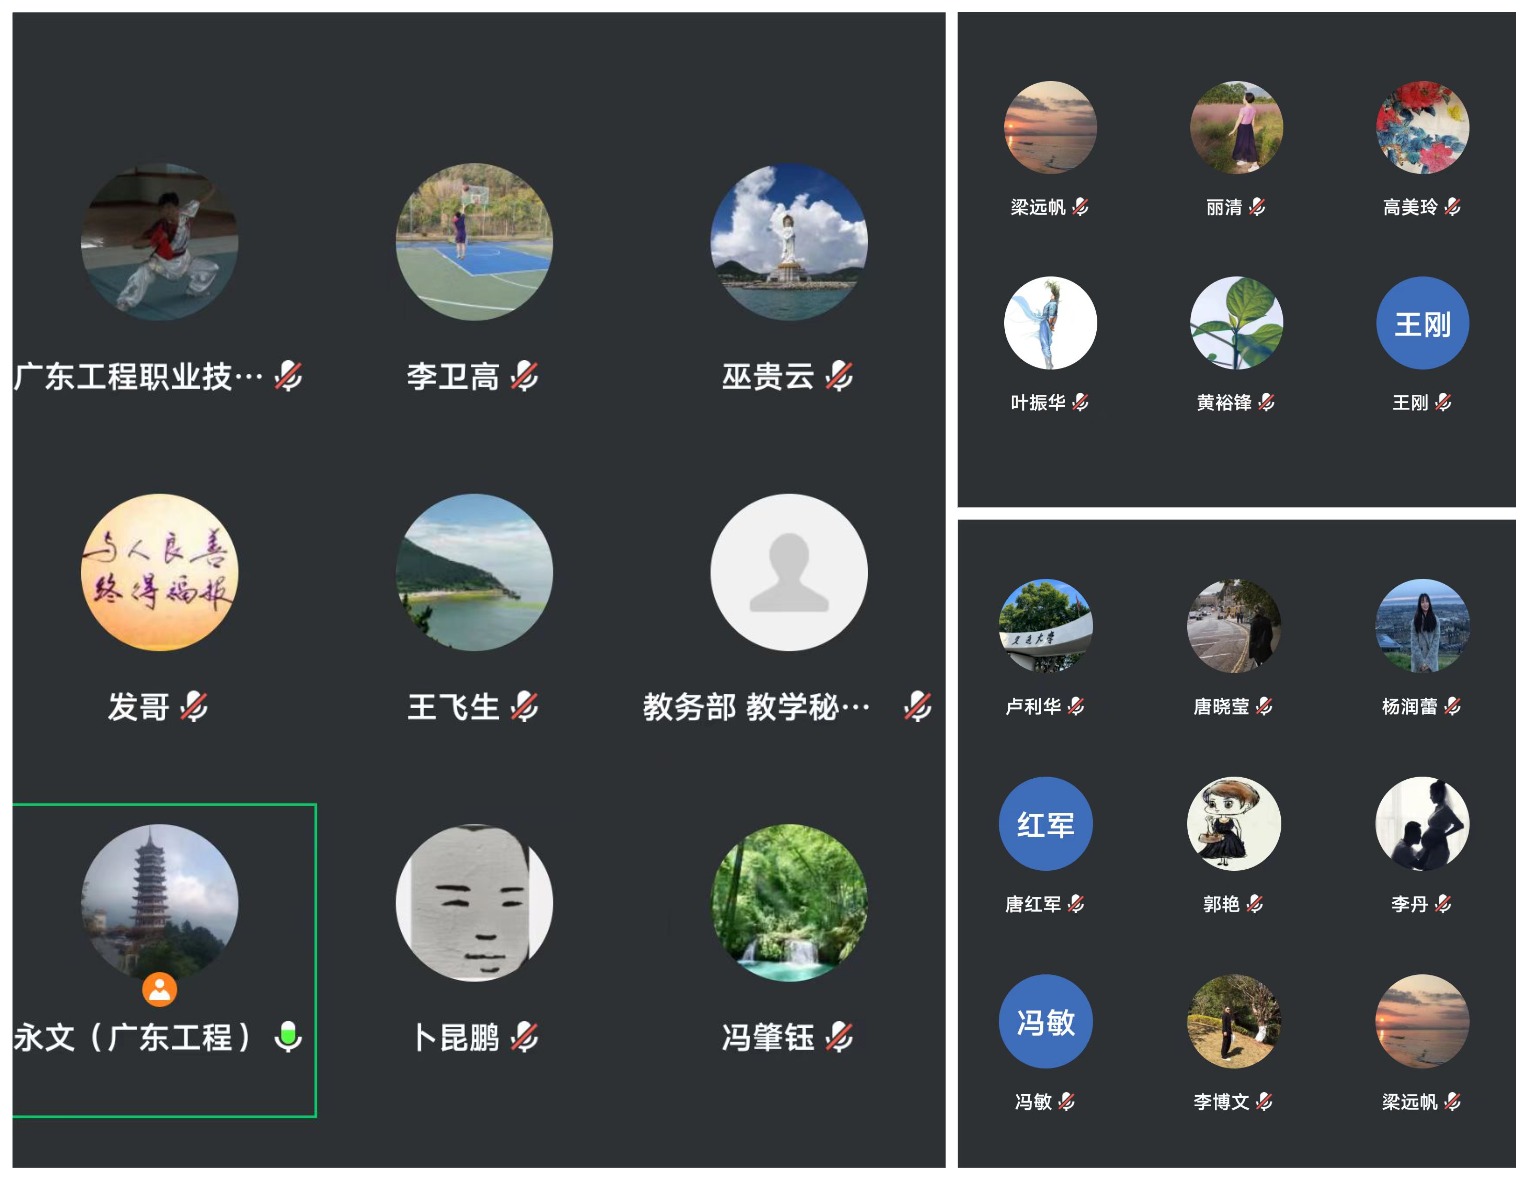Select the blue 王刚 avatar circle
The image size is (1528, 1180).
(x=1422, y=323)
